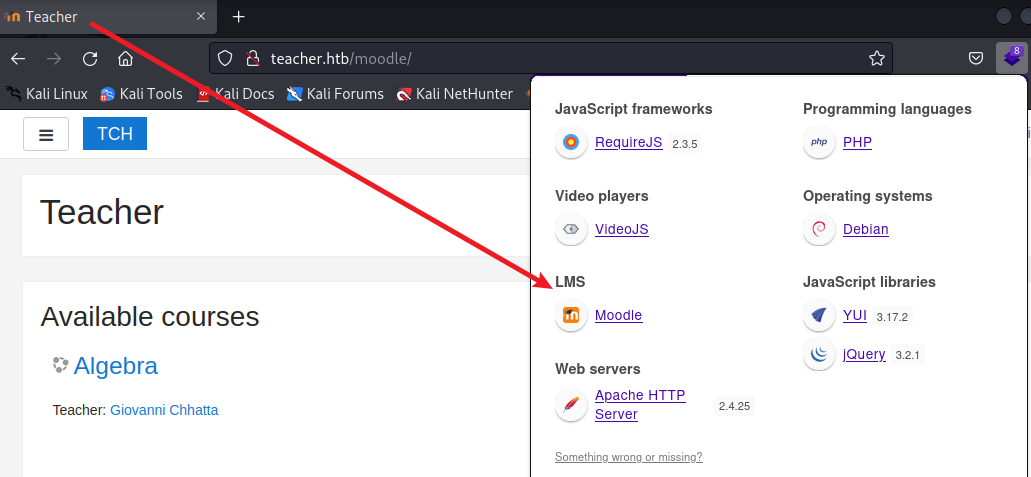The height and width of the screenshot is (477, 1031).
Task: Open the Kali Linux bookmark
Action: (47, 94)
